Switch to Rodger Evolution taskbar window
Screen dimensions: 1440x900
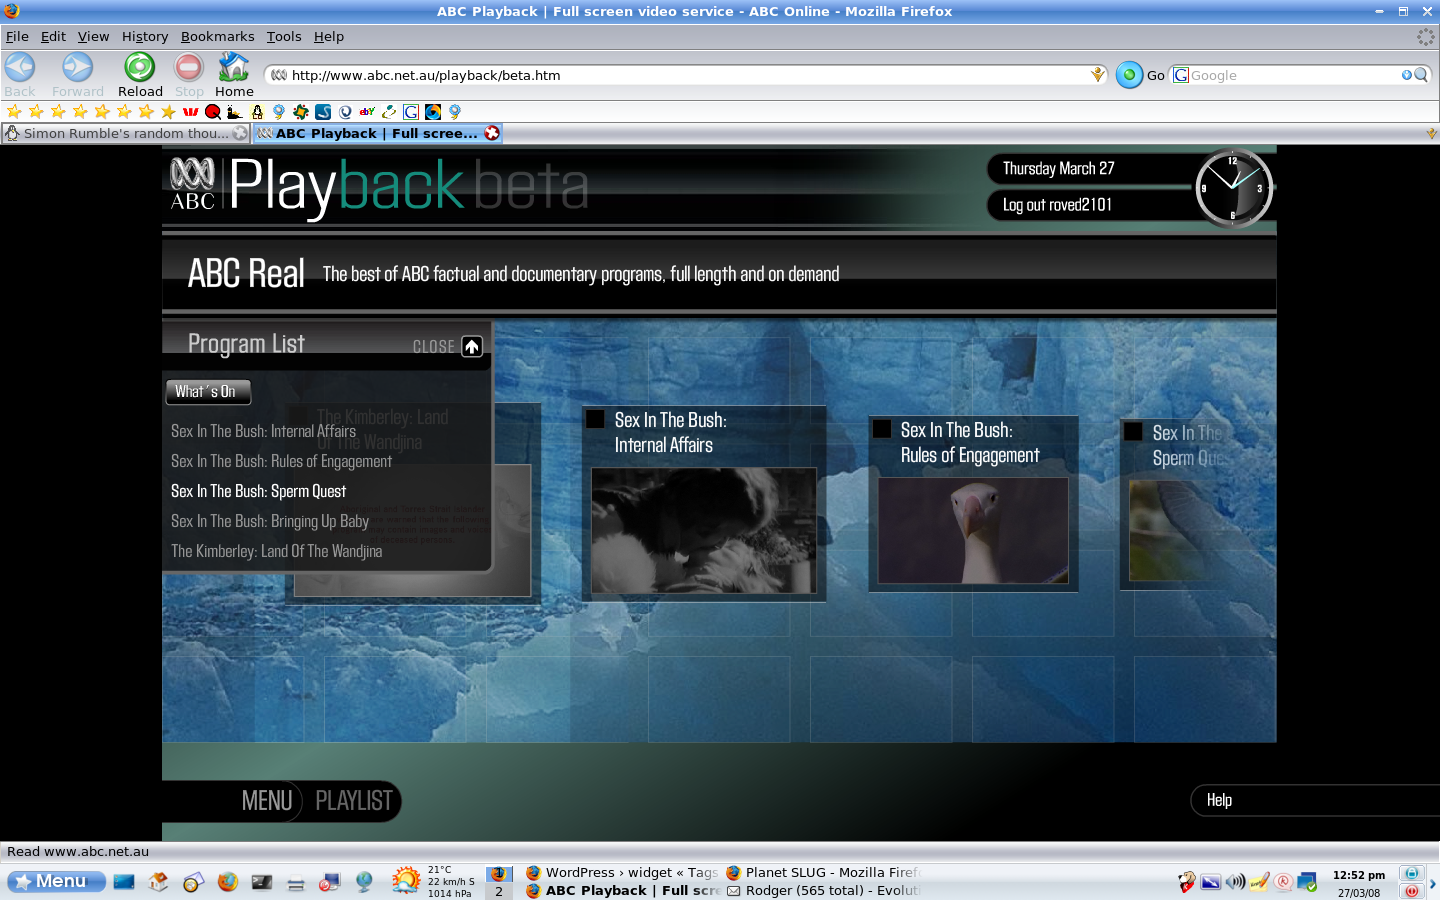pyautogui.click(x=822, y=890)
